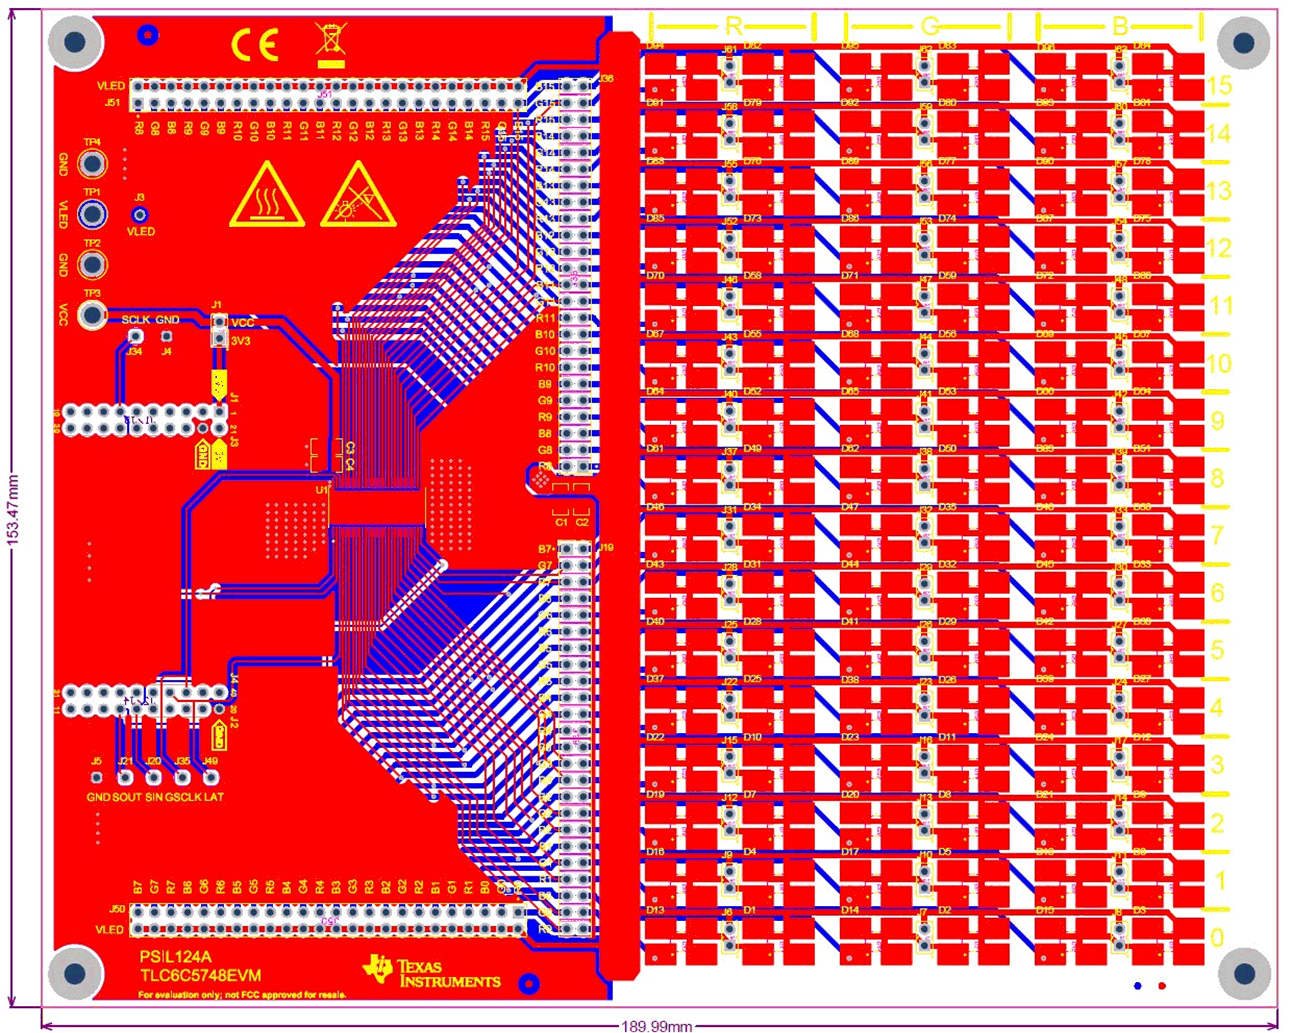
Task: Select the J5 GND pad
Action: tap(97, 777)
